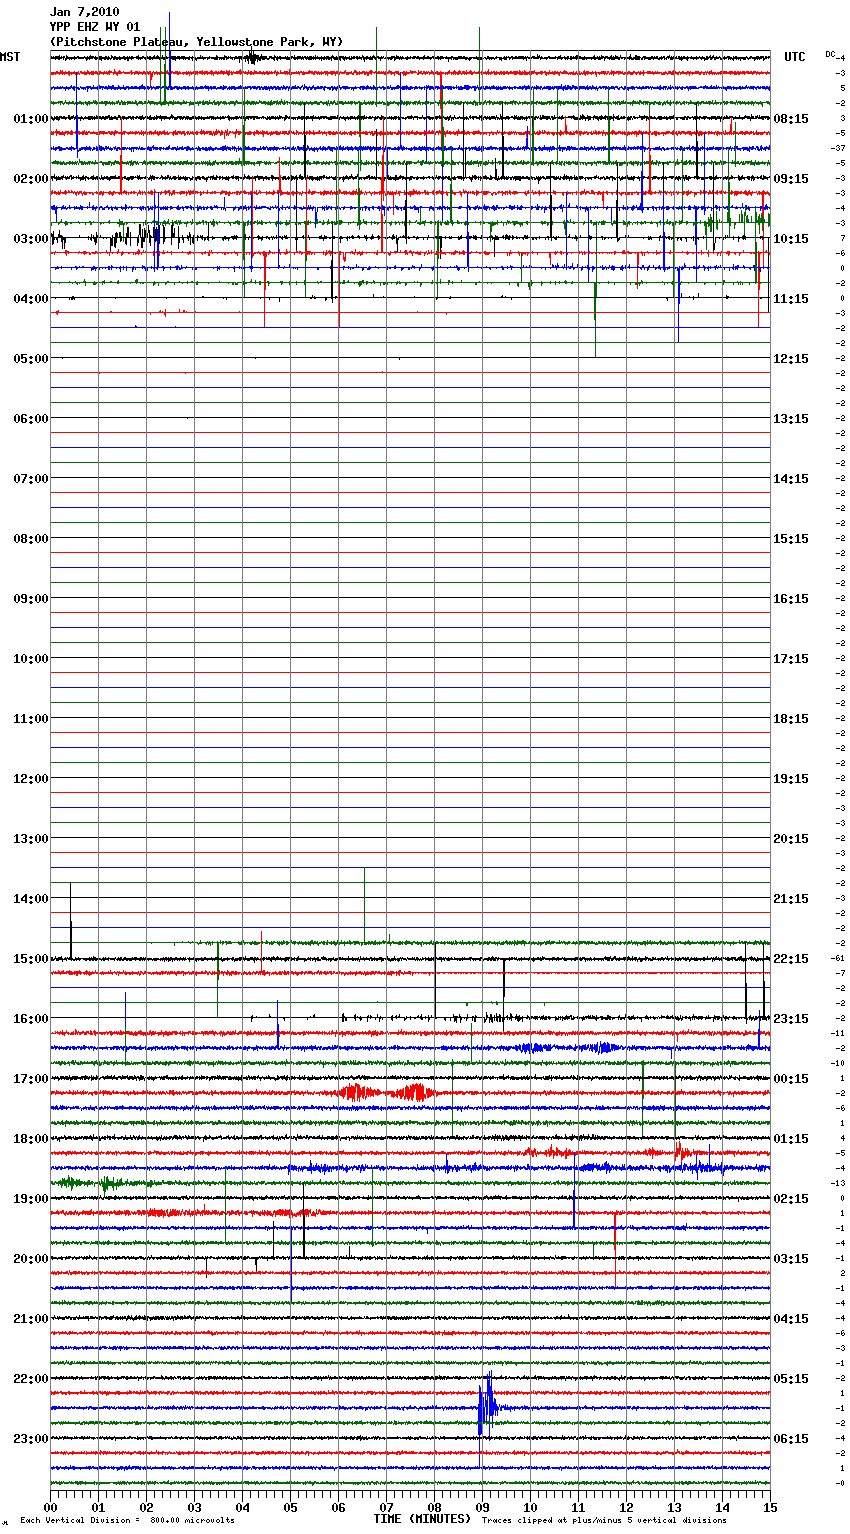Image resolution: width=850 pixels, height=1534 pixels.
Task: Click the UTC label '09:15'
Action: 791,179
